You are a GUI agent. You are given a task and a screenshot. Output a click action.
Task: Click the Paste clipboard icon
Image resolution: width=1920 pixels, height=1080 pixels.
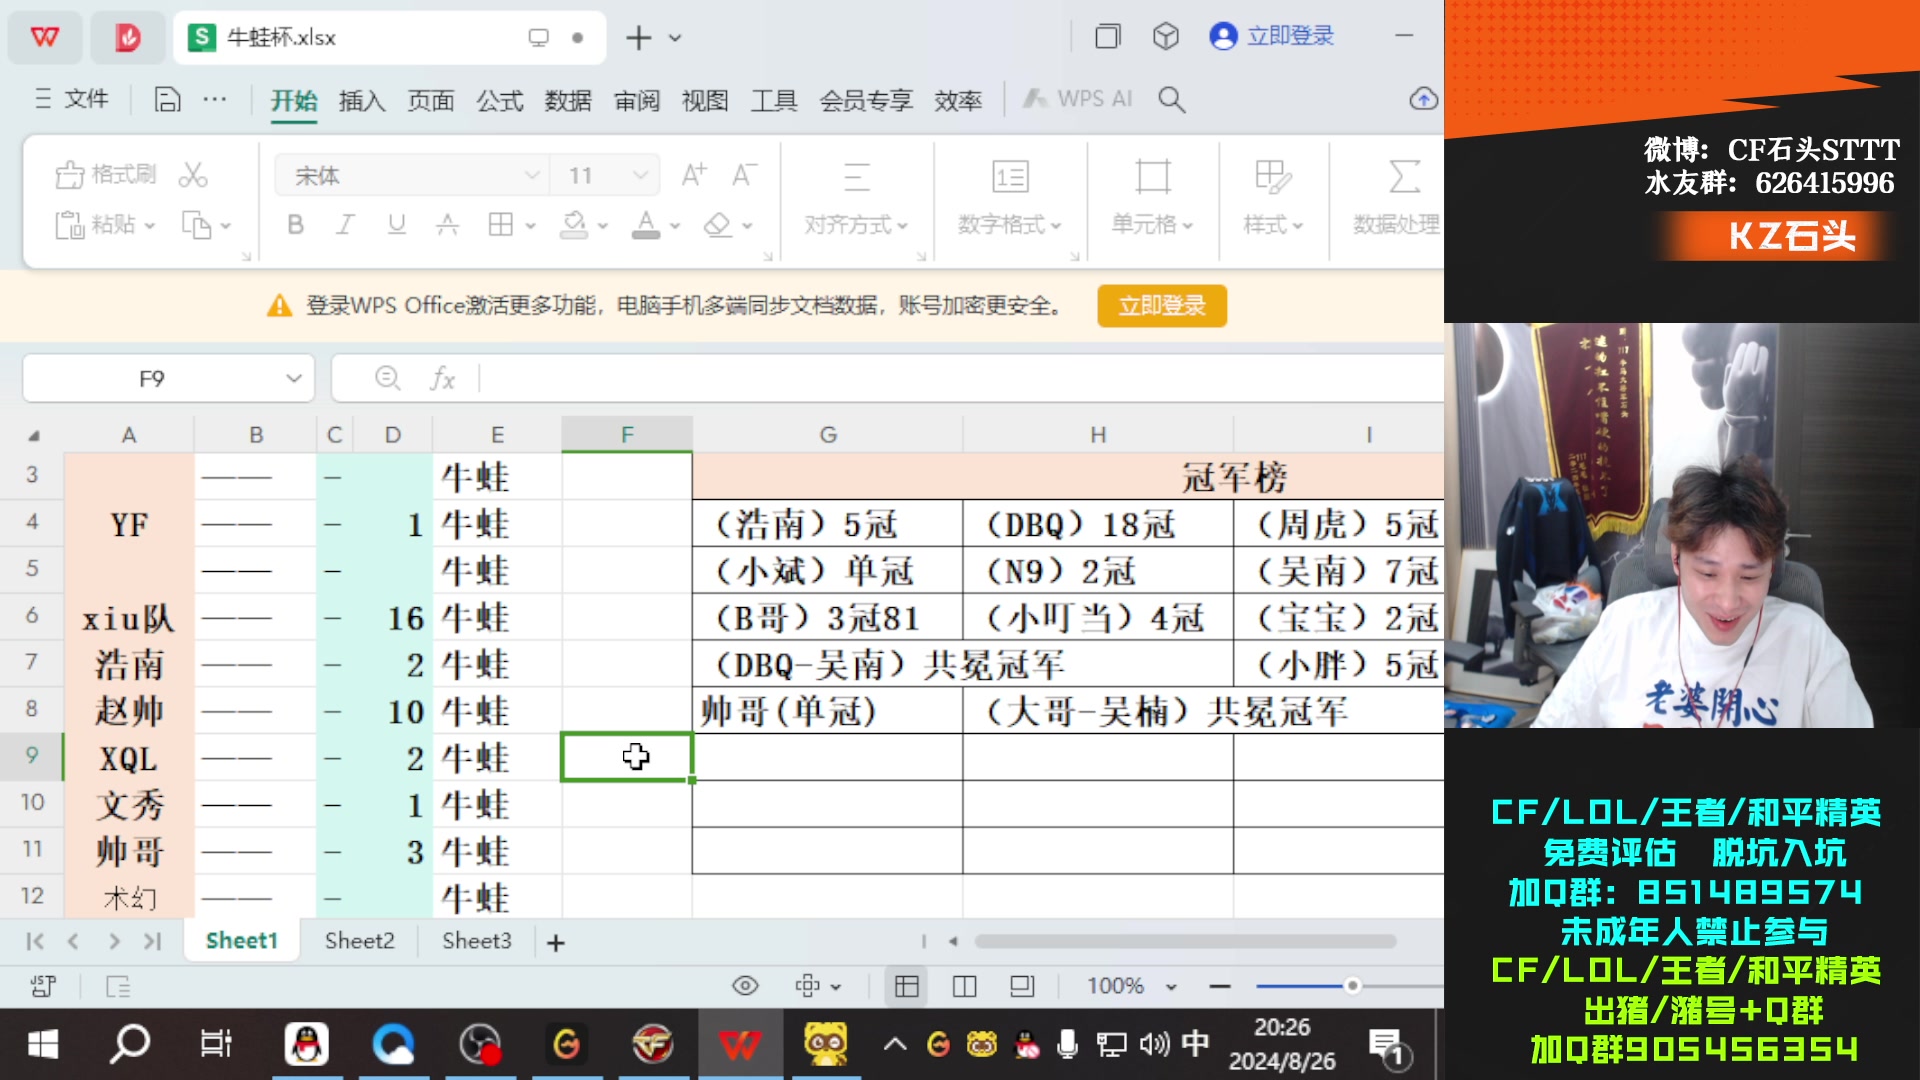point(70,225)
